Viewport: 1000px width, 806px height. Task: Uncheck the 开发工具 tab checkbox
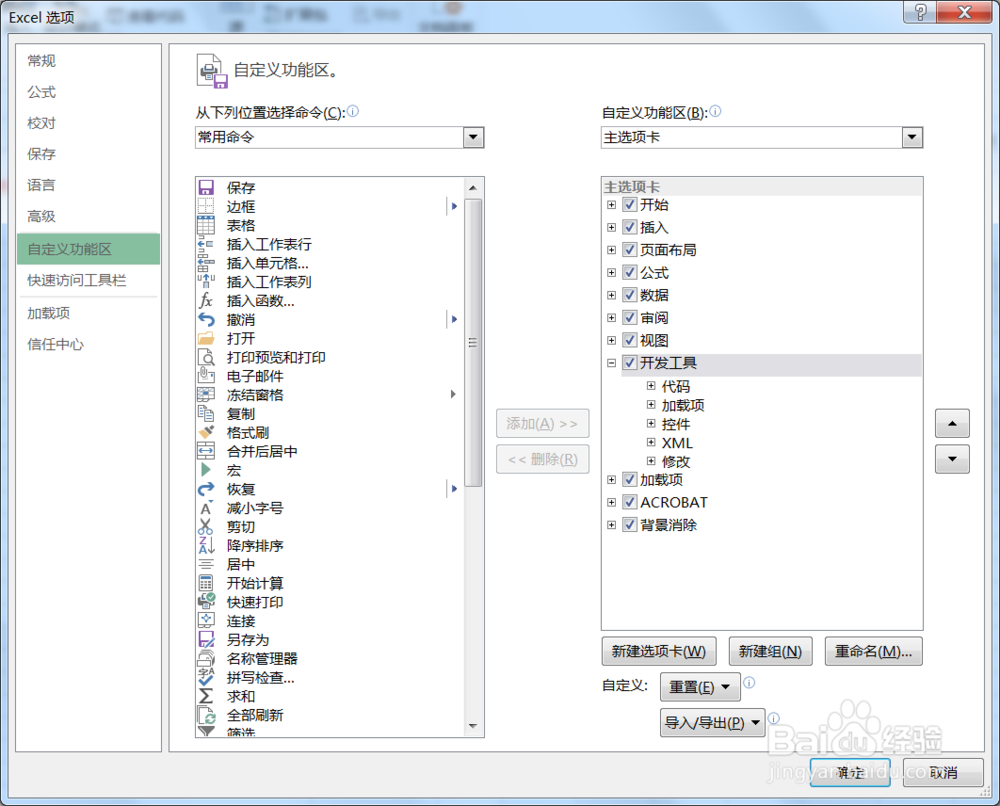click(x=629, y=364)
